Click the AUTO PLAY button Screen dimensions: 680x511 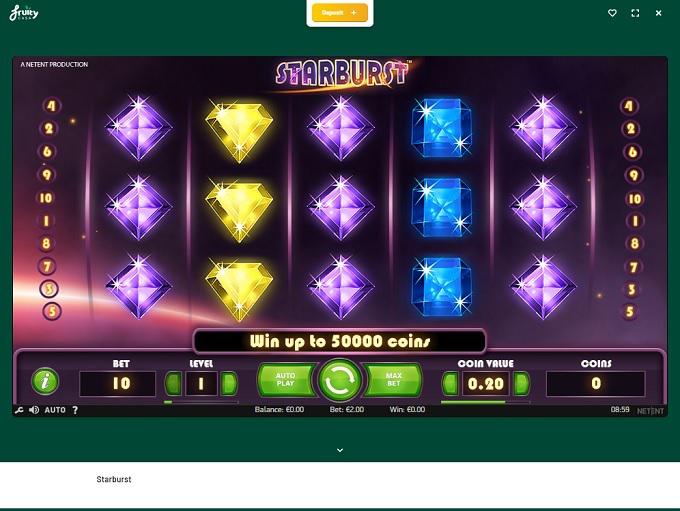(285, 380)
